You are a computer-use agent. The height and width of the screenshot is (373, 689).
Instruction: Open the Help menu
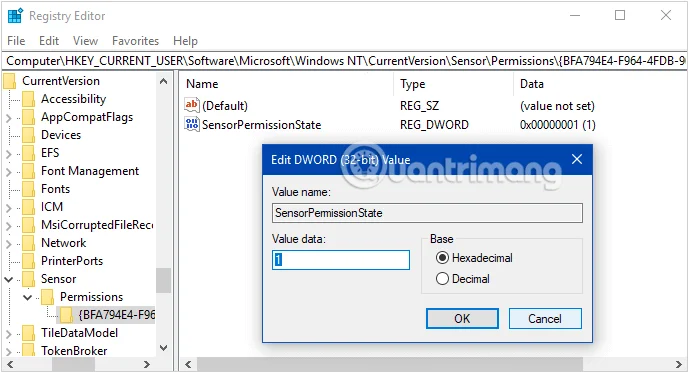click(x=185, y=41)
